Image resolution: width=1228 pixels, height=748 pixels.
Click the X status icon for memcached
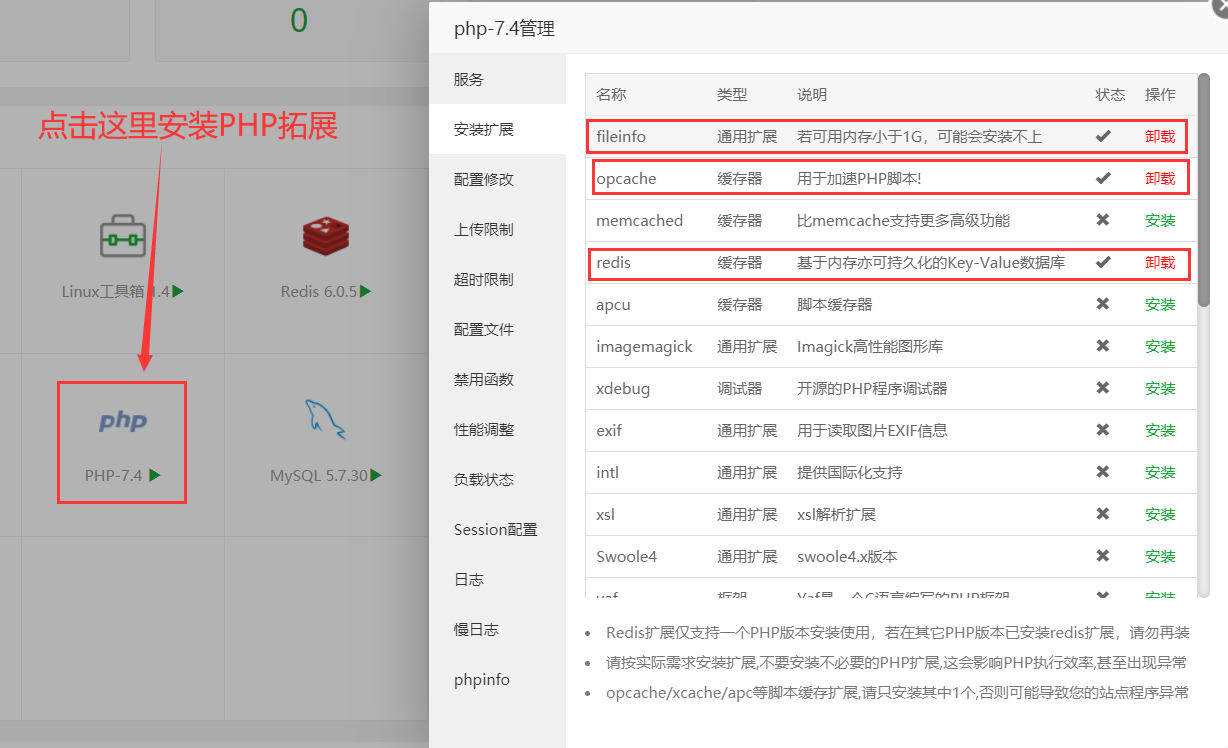[x=1103, y=220]
